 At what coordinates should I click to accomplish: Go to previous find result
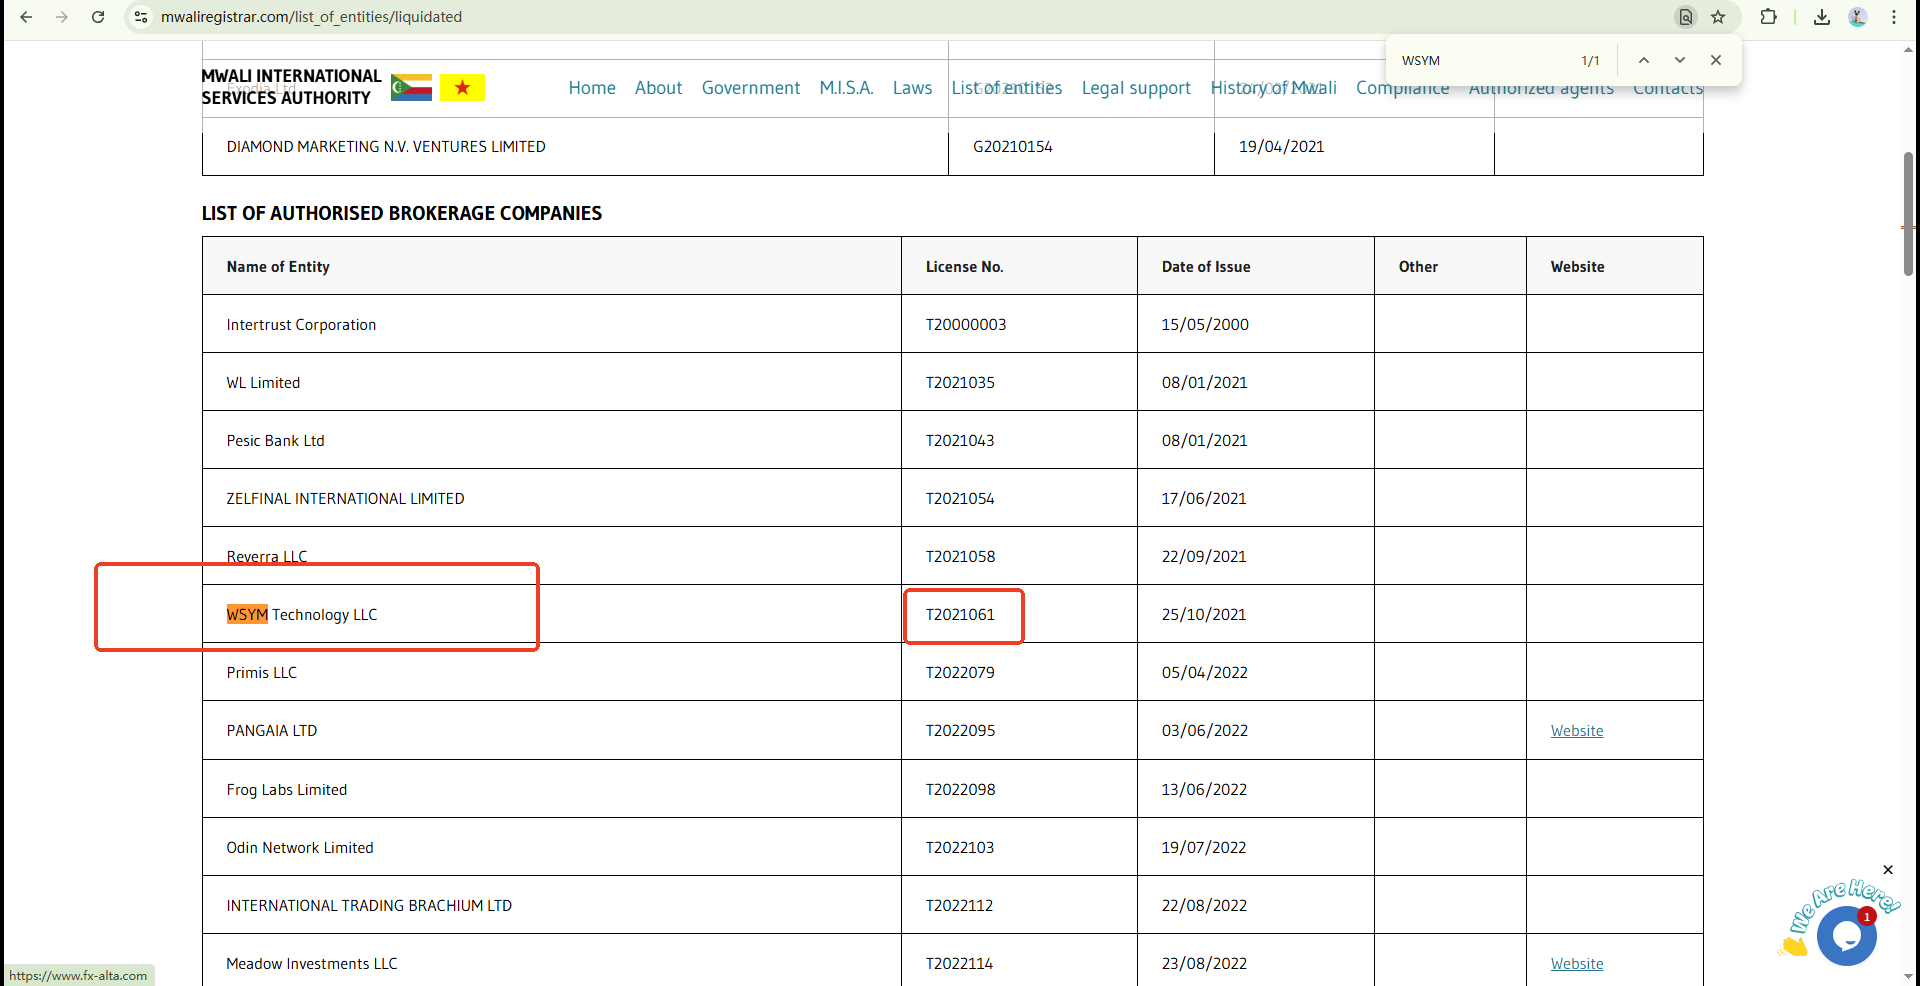click(1643, 60)
